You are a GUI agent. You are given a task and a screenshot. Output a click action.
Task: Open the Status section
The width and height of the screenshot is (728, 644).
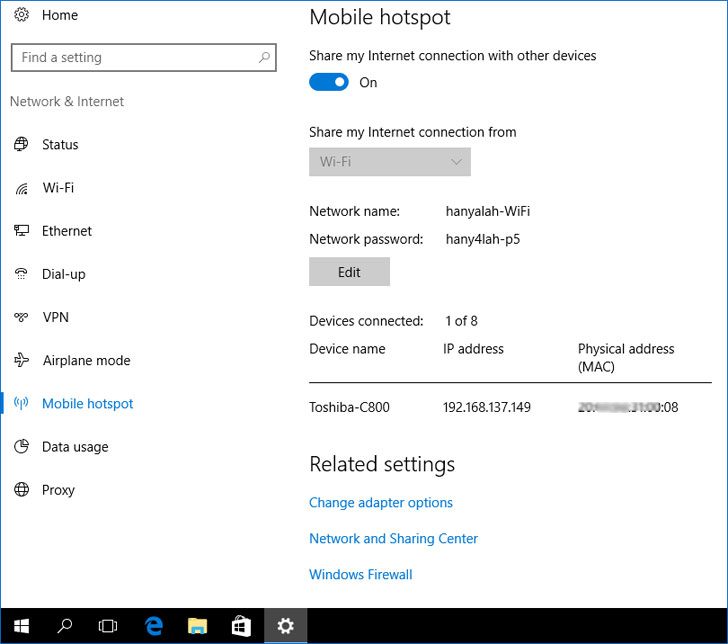click(x=60, y=144)
